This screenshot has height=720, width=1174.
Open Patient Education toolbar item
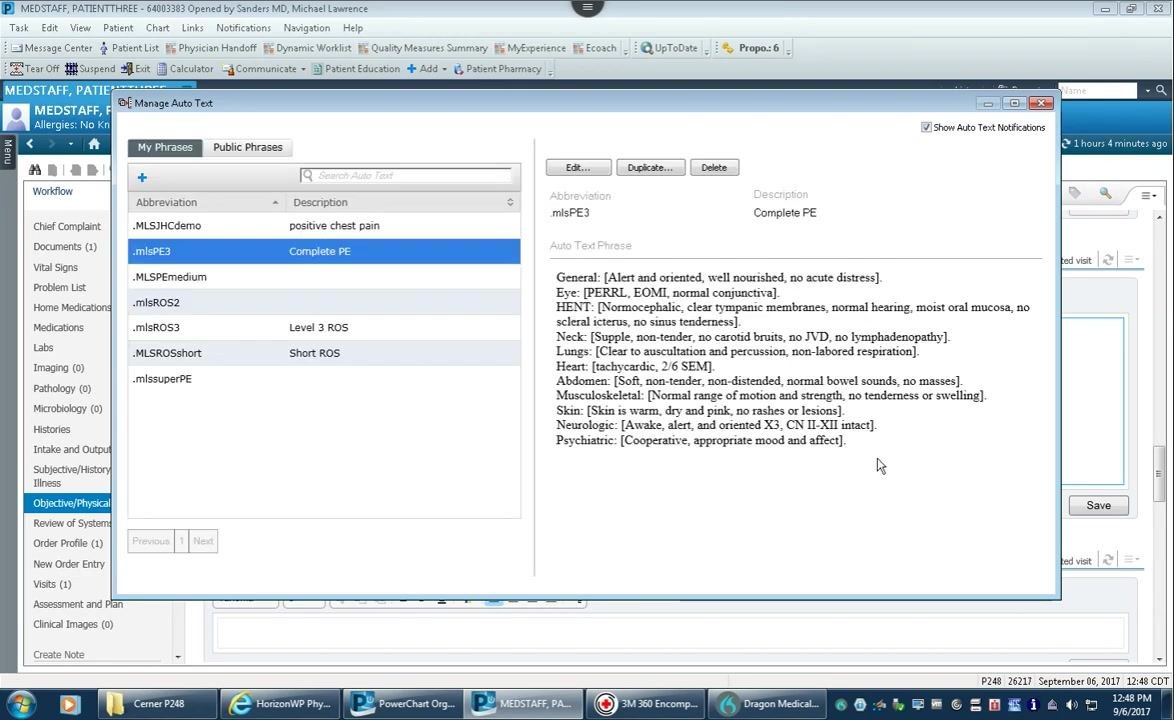point(356,69)
